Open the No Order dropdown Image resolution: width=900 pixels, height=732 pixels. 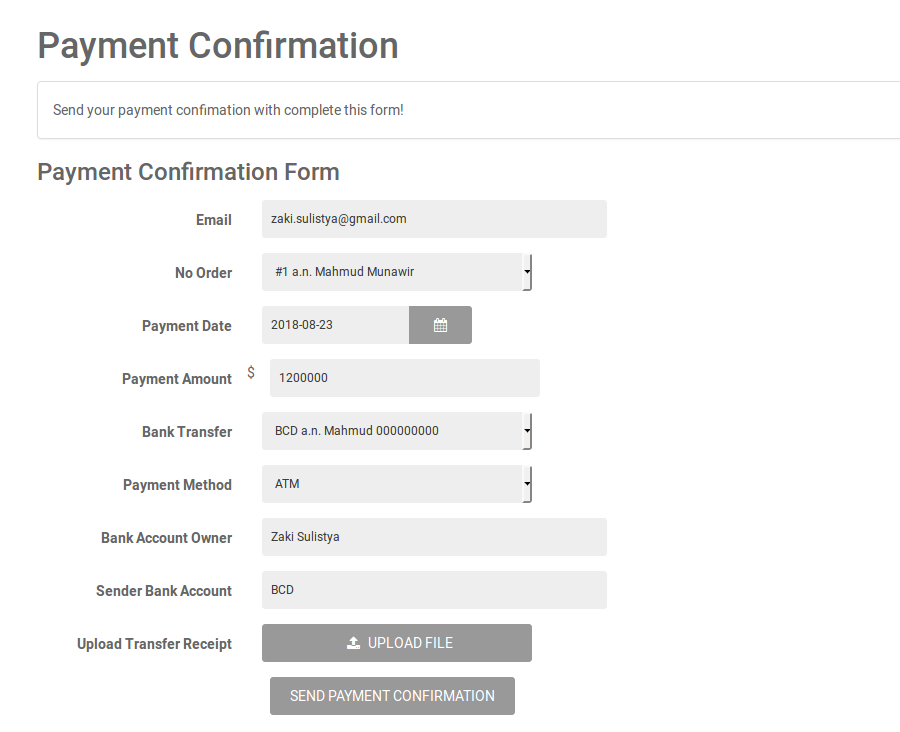tap(396, 272)
